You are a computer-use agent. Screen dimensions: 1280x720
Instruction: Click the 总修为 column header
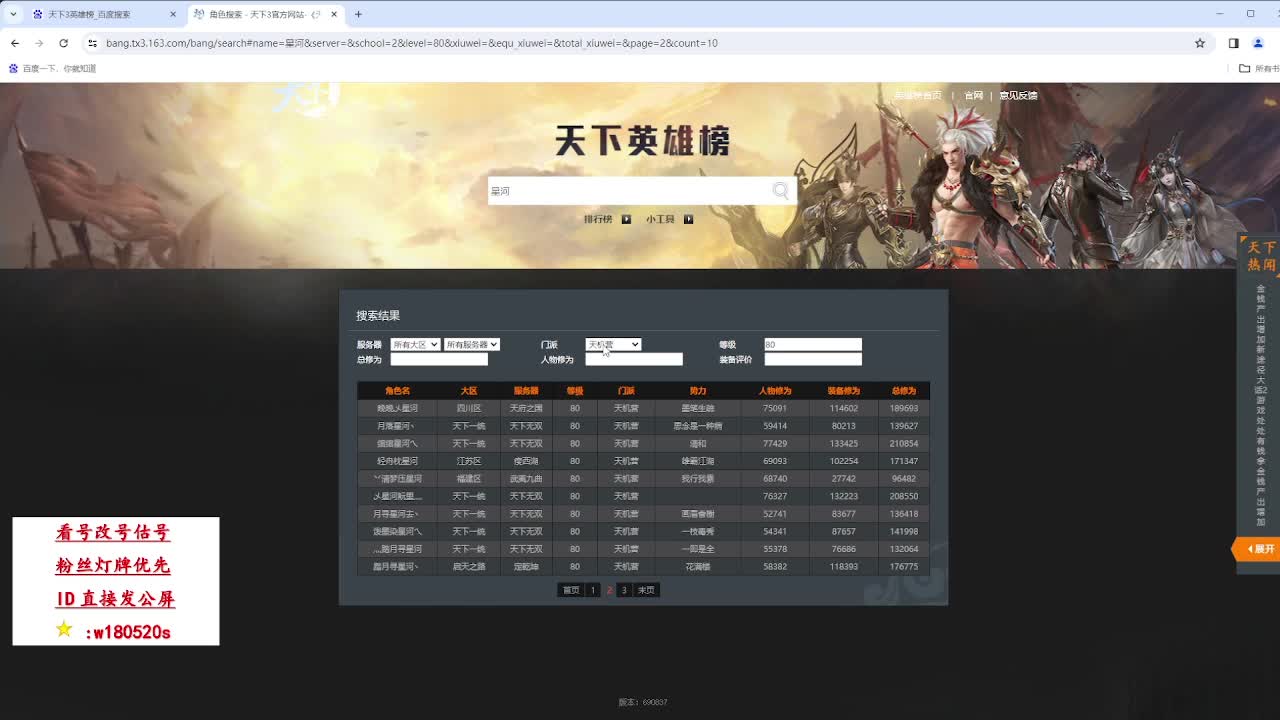(903, 391)
